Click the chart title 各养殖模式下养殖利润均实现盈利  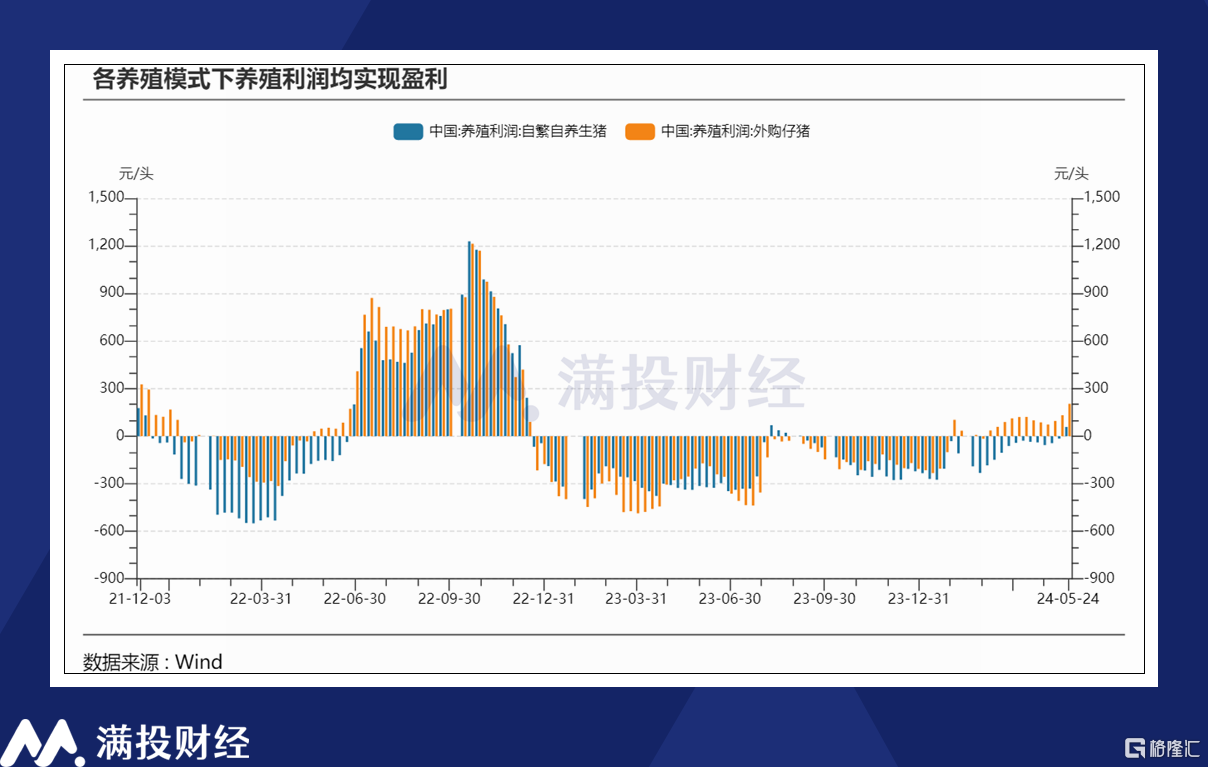point(269,80)
